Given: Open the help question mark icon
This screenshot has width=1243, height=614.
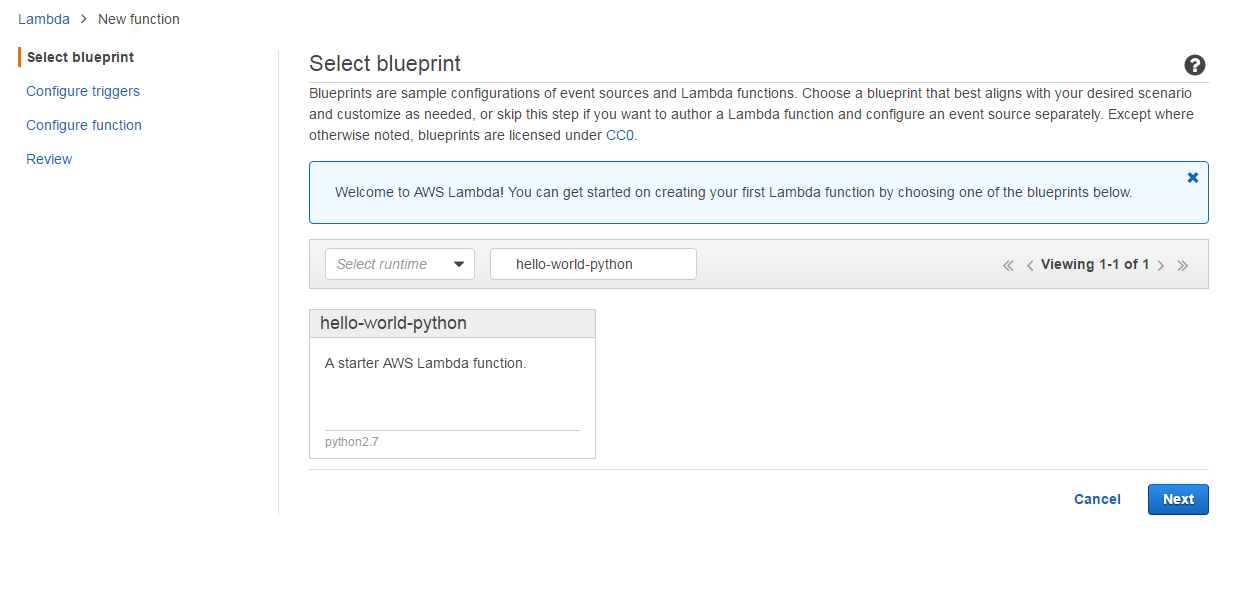Looking at the screenshot, I should click(x=1195, y=65).
